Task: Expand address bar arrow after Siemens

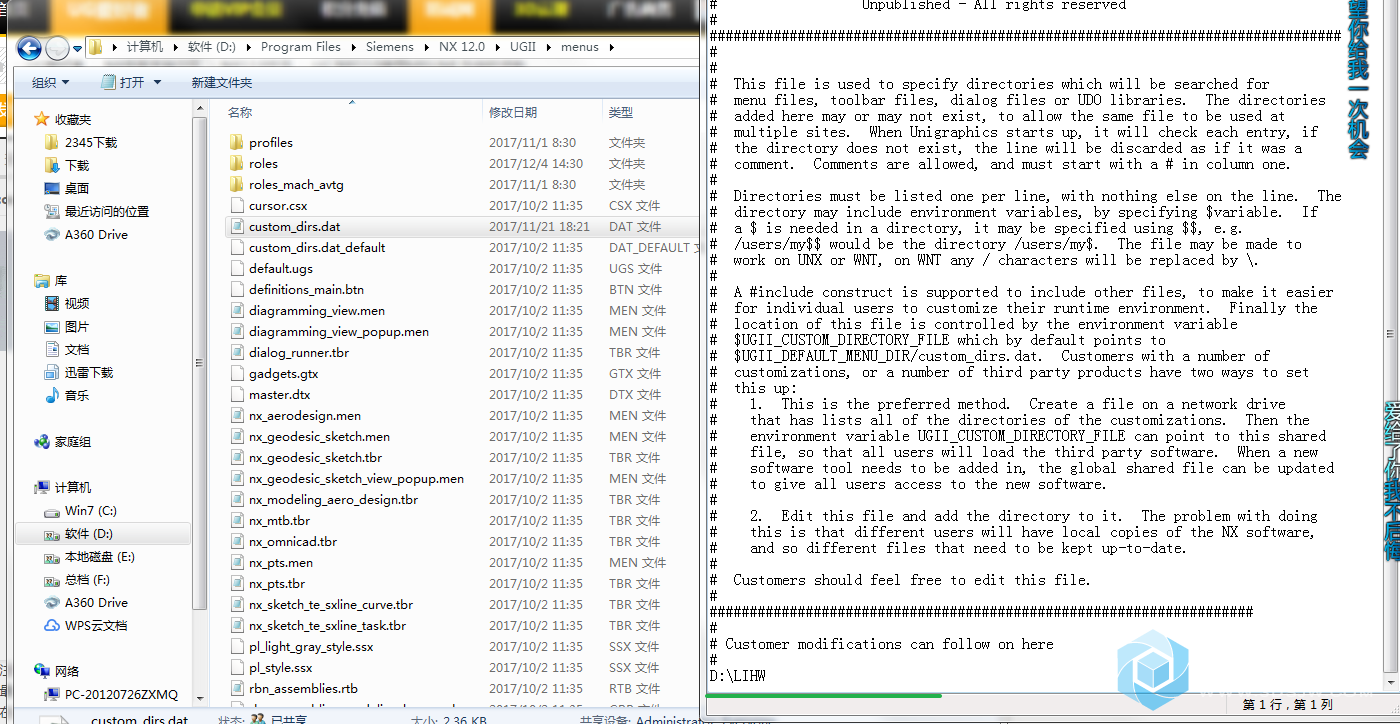Action: tap(426, 47)
